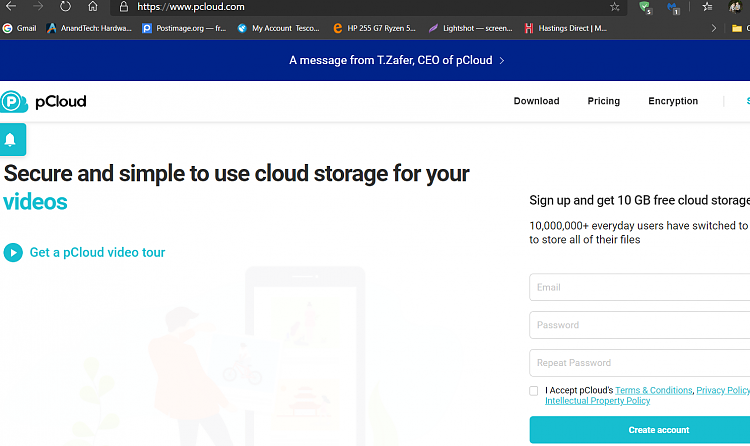This screenshot has width=750, height=446.
Task: Open the Terms & Conditions link
Action: (x=653, y=390)
